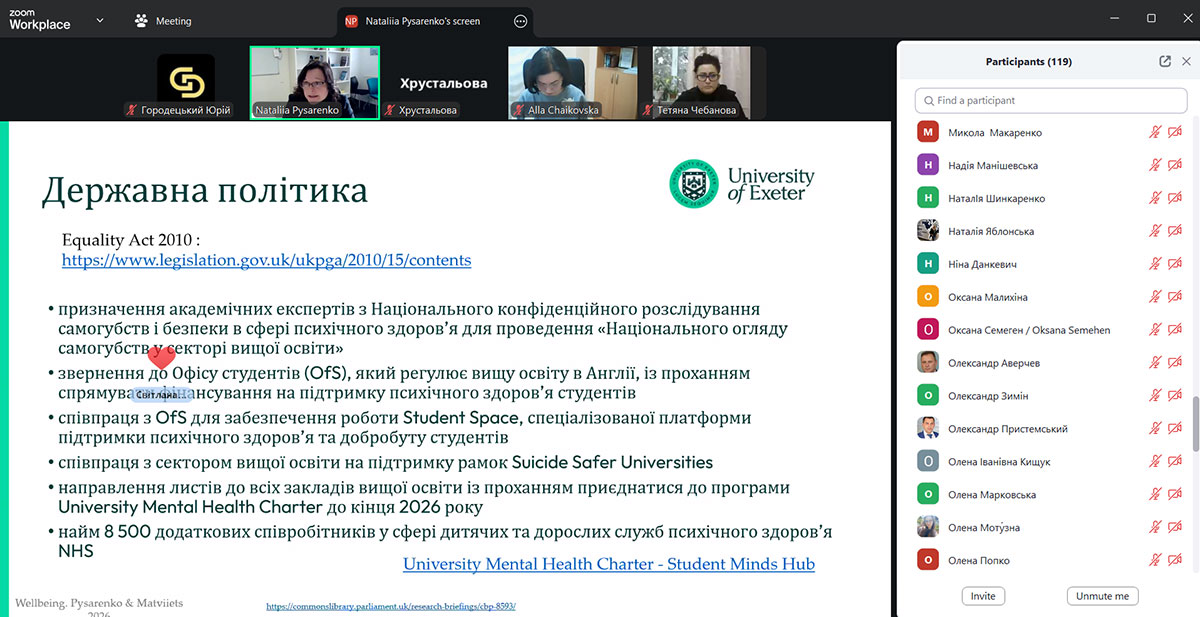Click the Invite button

click(x=983, y=596)
